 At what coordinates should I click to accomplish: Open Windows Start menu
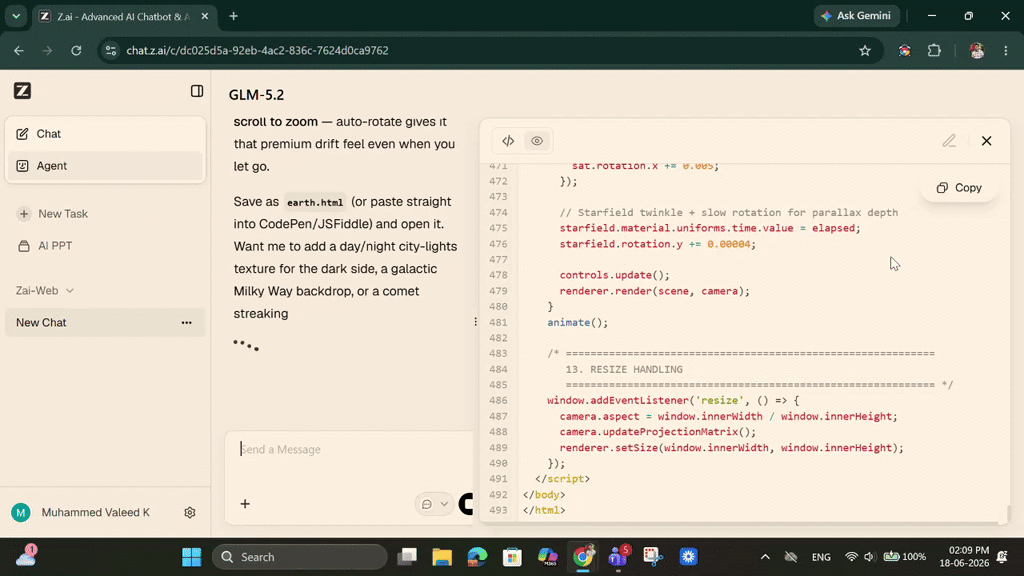[191, 557]
